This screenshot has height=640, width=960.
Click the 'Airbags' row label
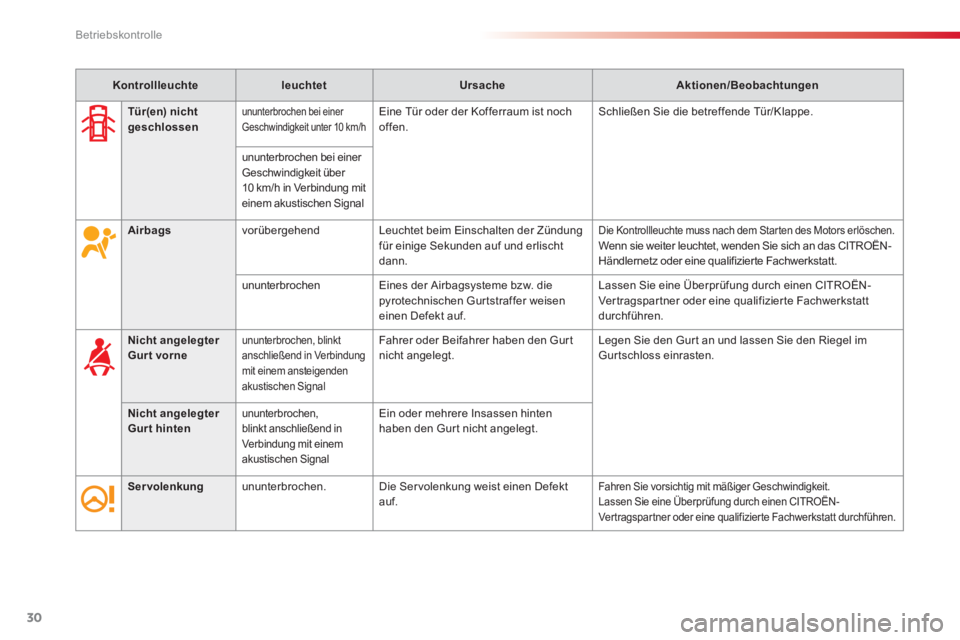[149, 230]
